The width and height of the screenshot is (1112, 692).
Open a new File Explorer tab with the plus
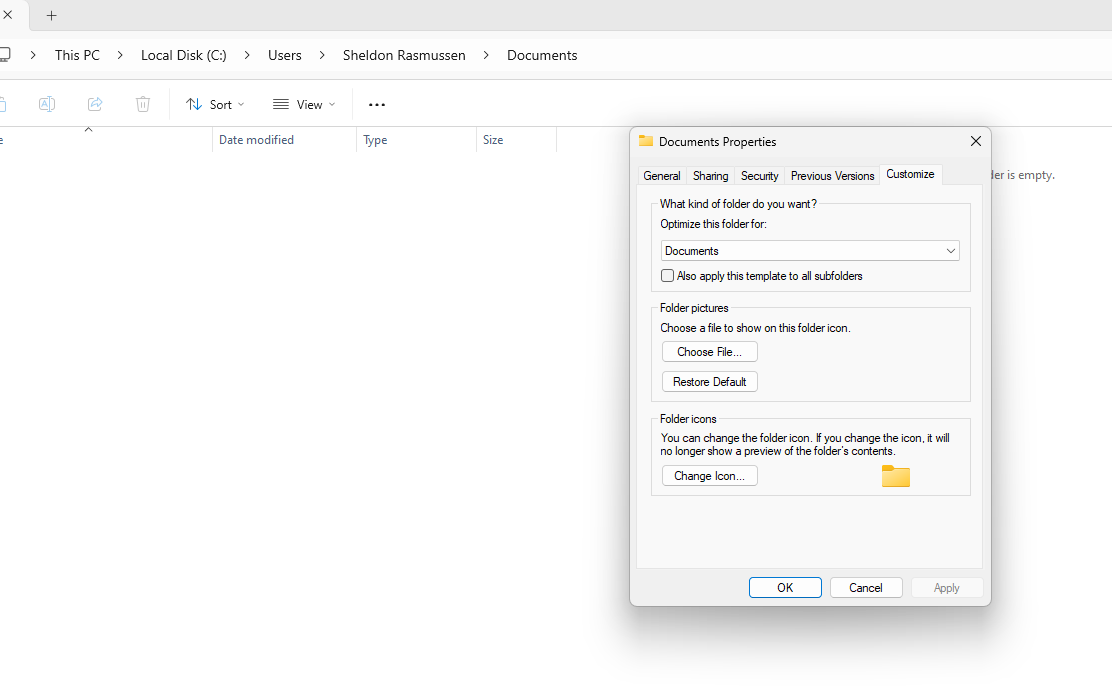coord(51,15)
